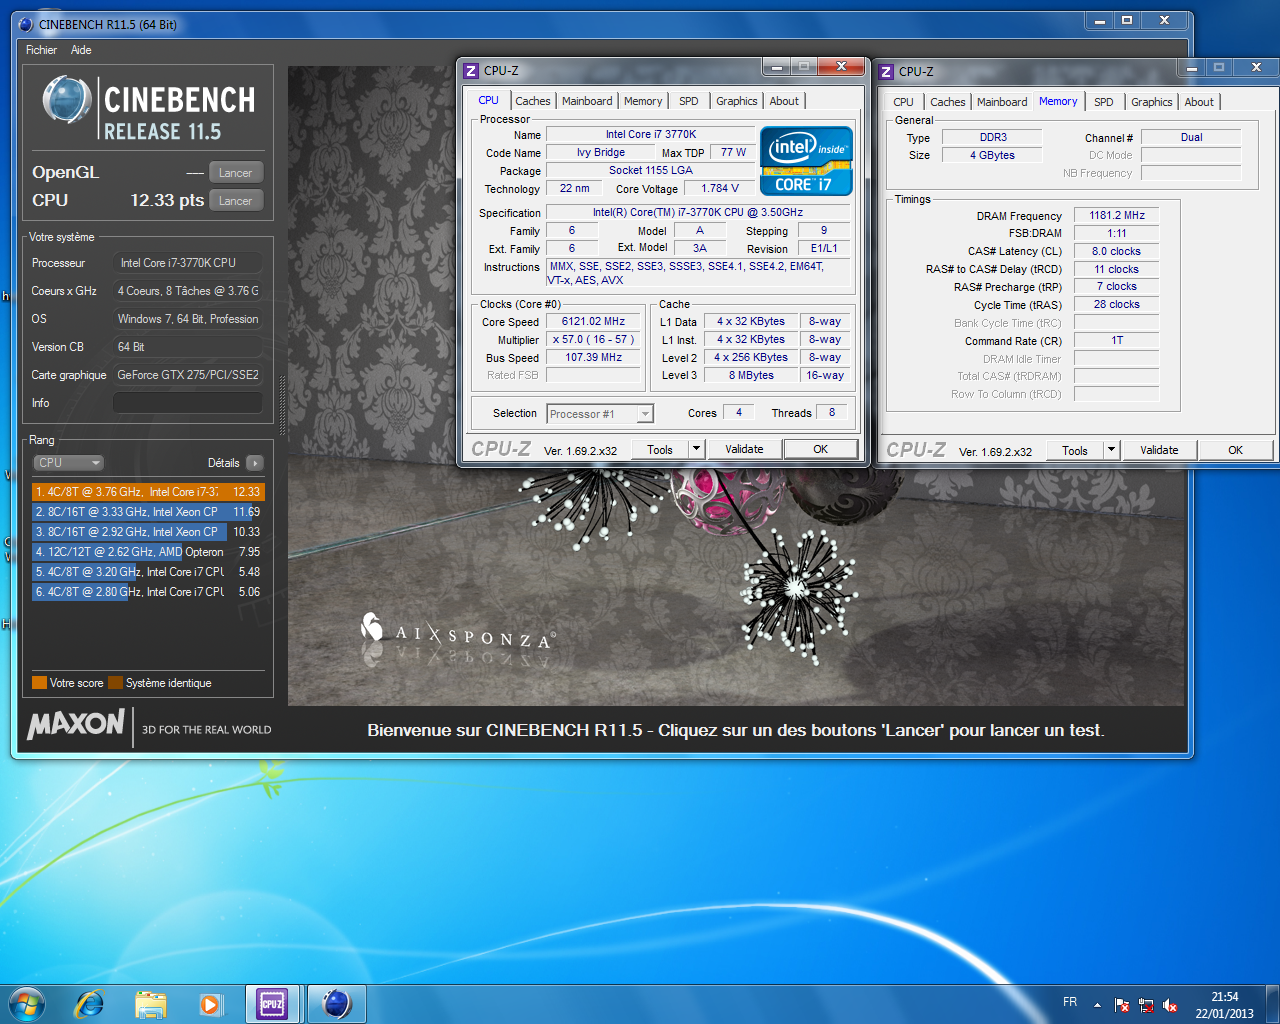Select ranking row 1 scoring 12.33
This screenshot has height=1024, width=1280.
(148, 492)
